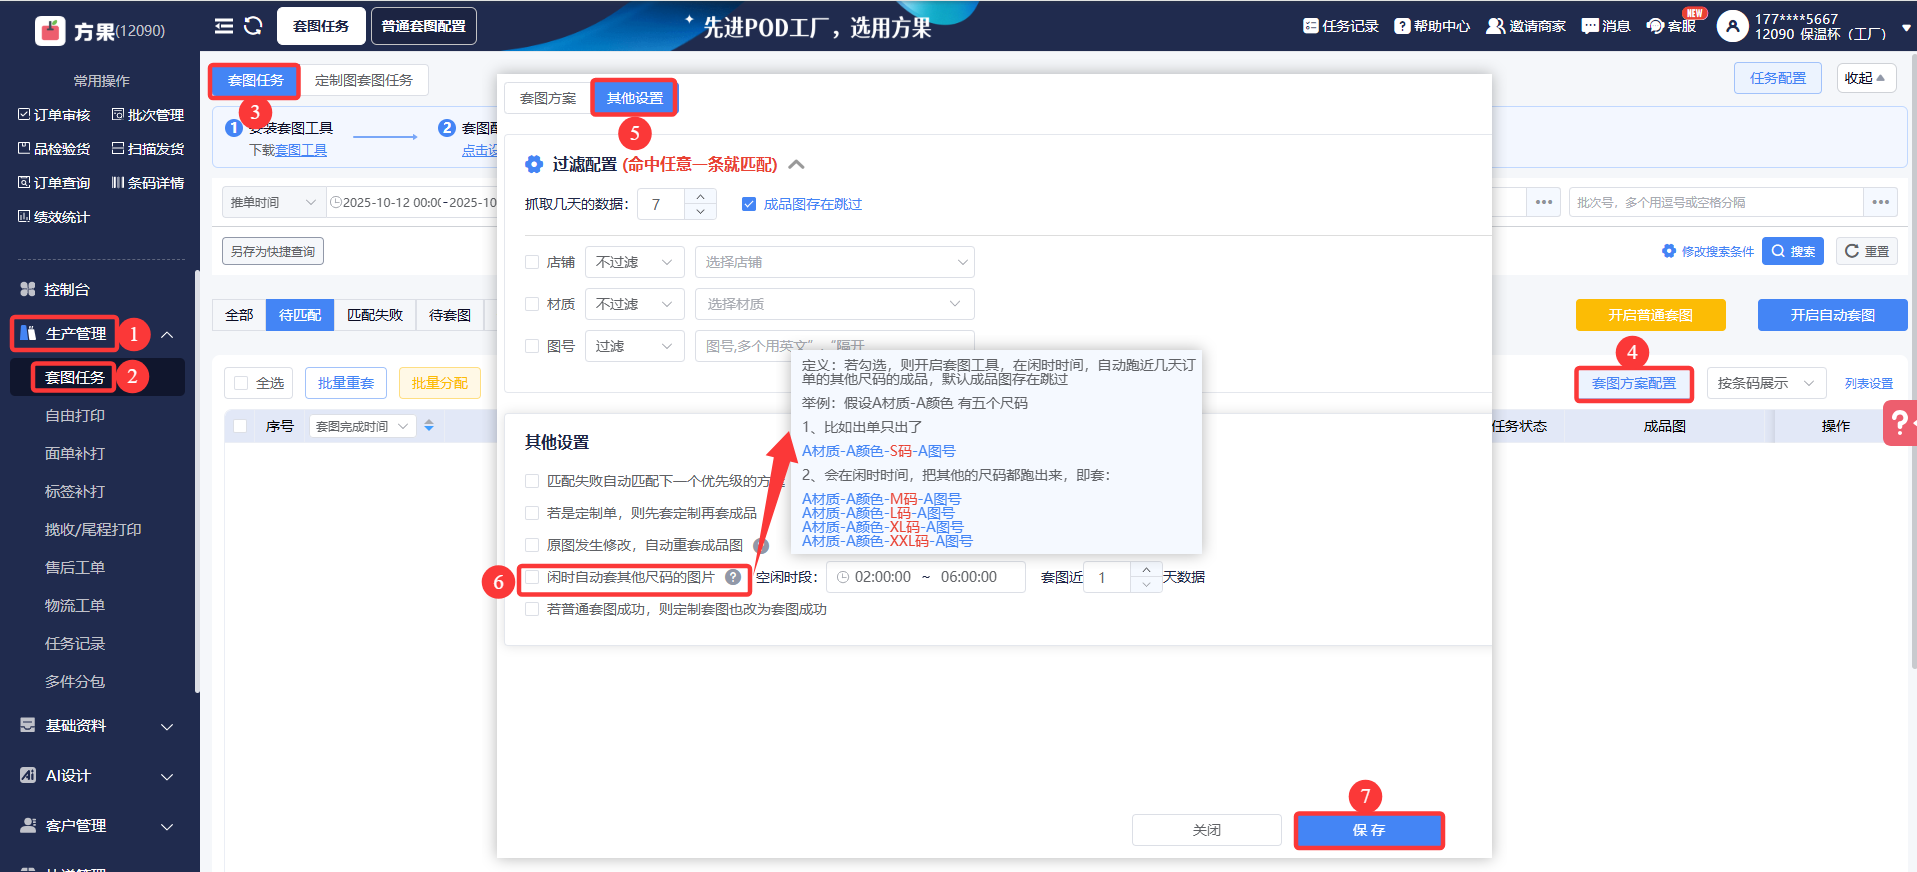Viewport: 1917px width, 872px height.
Task: Check 若普通套图成功，则定制套图也改为套图成功
Action: [x=532, y=609]
